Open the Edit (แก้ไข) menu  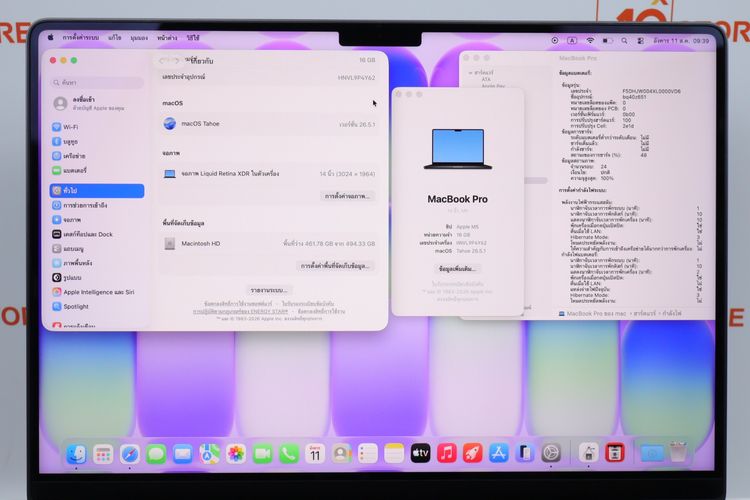115,37
